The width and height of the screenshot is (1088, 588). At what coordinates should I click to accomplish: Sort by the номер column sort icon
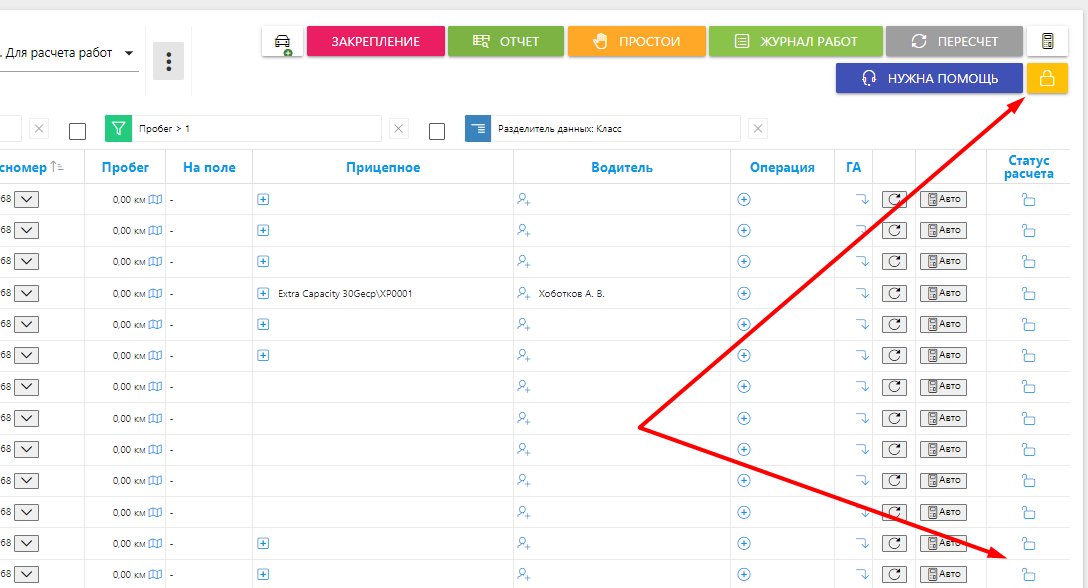57,167
